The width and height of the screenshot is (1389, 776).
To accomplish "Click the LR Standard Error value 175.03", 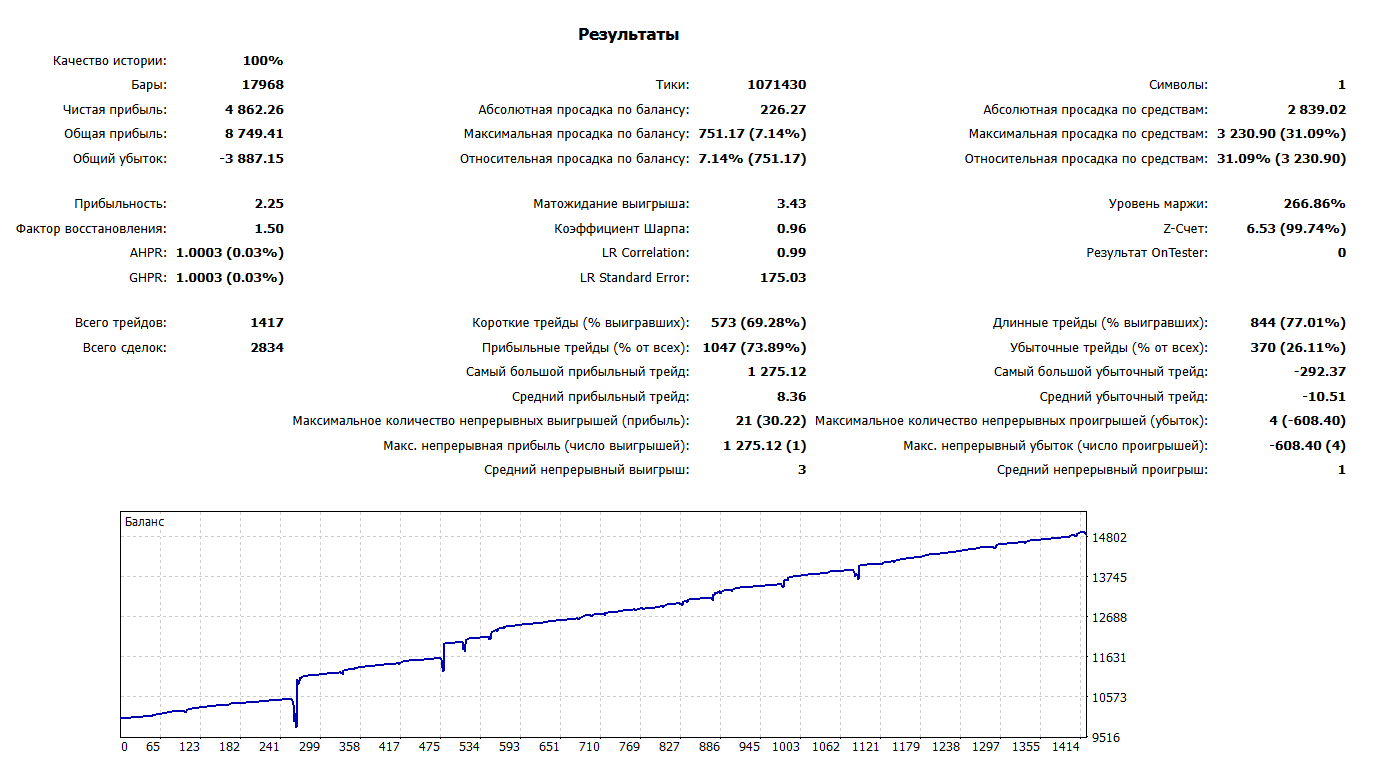I will [782, 278].
